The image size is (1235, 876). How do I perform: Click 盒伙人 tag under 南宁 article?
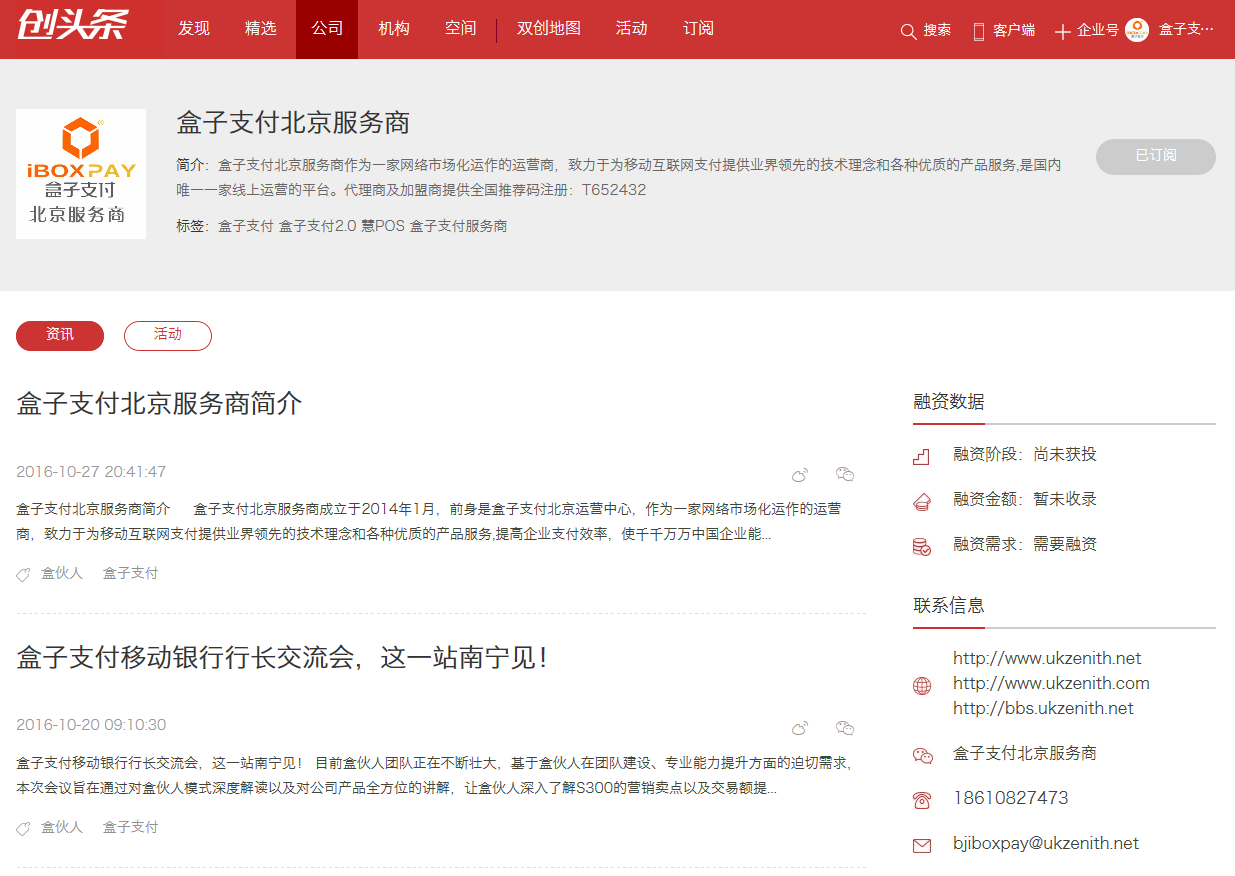point(62,828)
